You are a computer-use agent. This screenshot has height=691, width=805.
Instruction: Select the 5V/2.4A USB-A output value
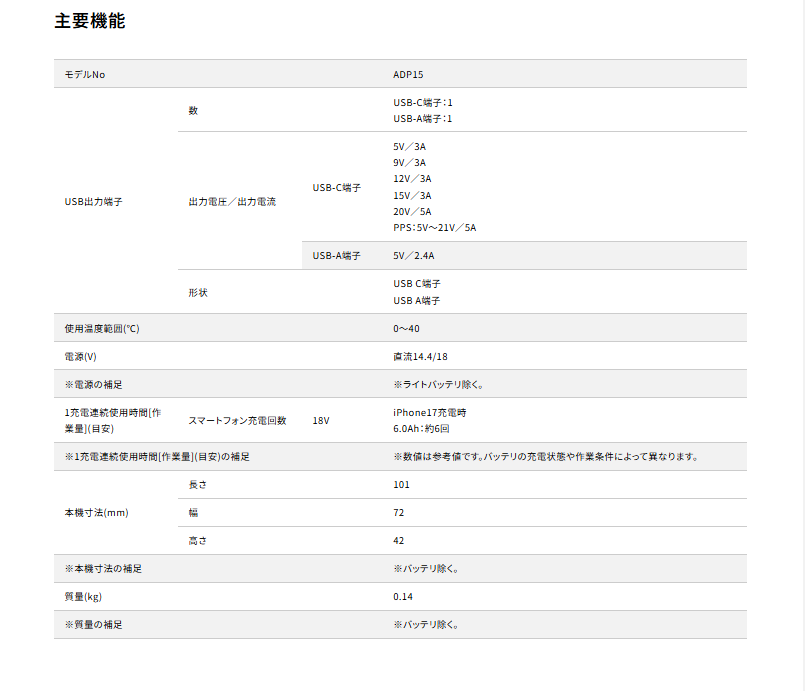[414, 256]
